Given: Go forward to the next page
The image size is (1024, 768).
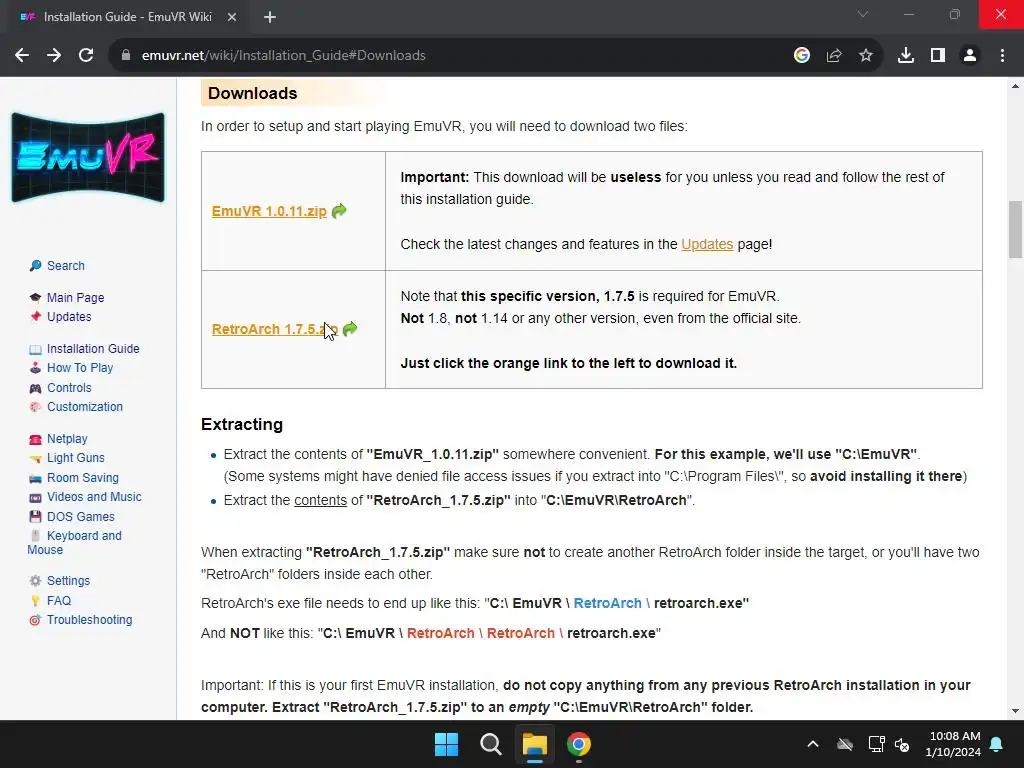Looking at the screenshot, I should click(x=54, y=56).
